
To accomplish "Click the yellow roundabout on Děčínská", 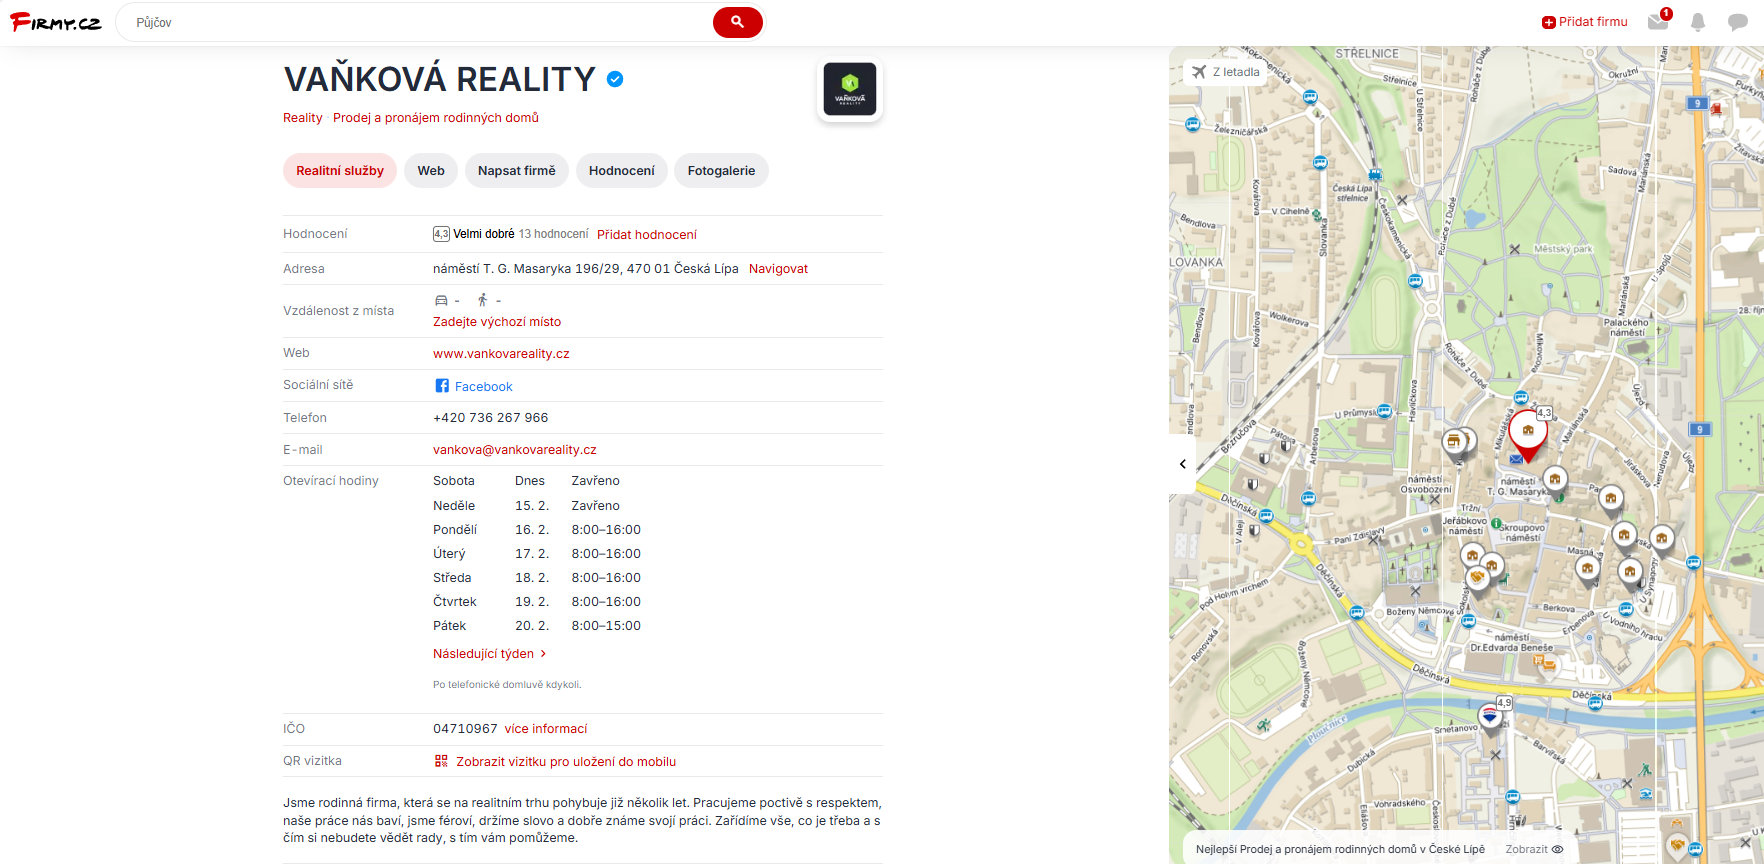I will click(1301, 545).
